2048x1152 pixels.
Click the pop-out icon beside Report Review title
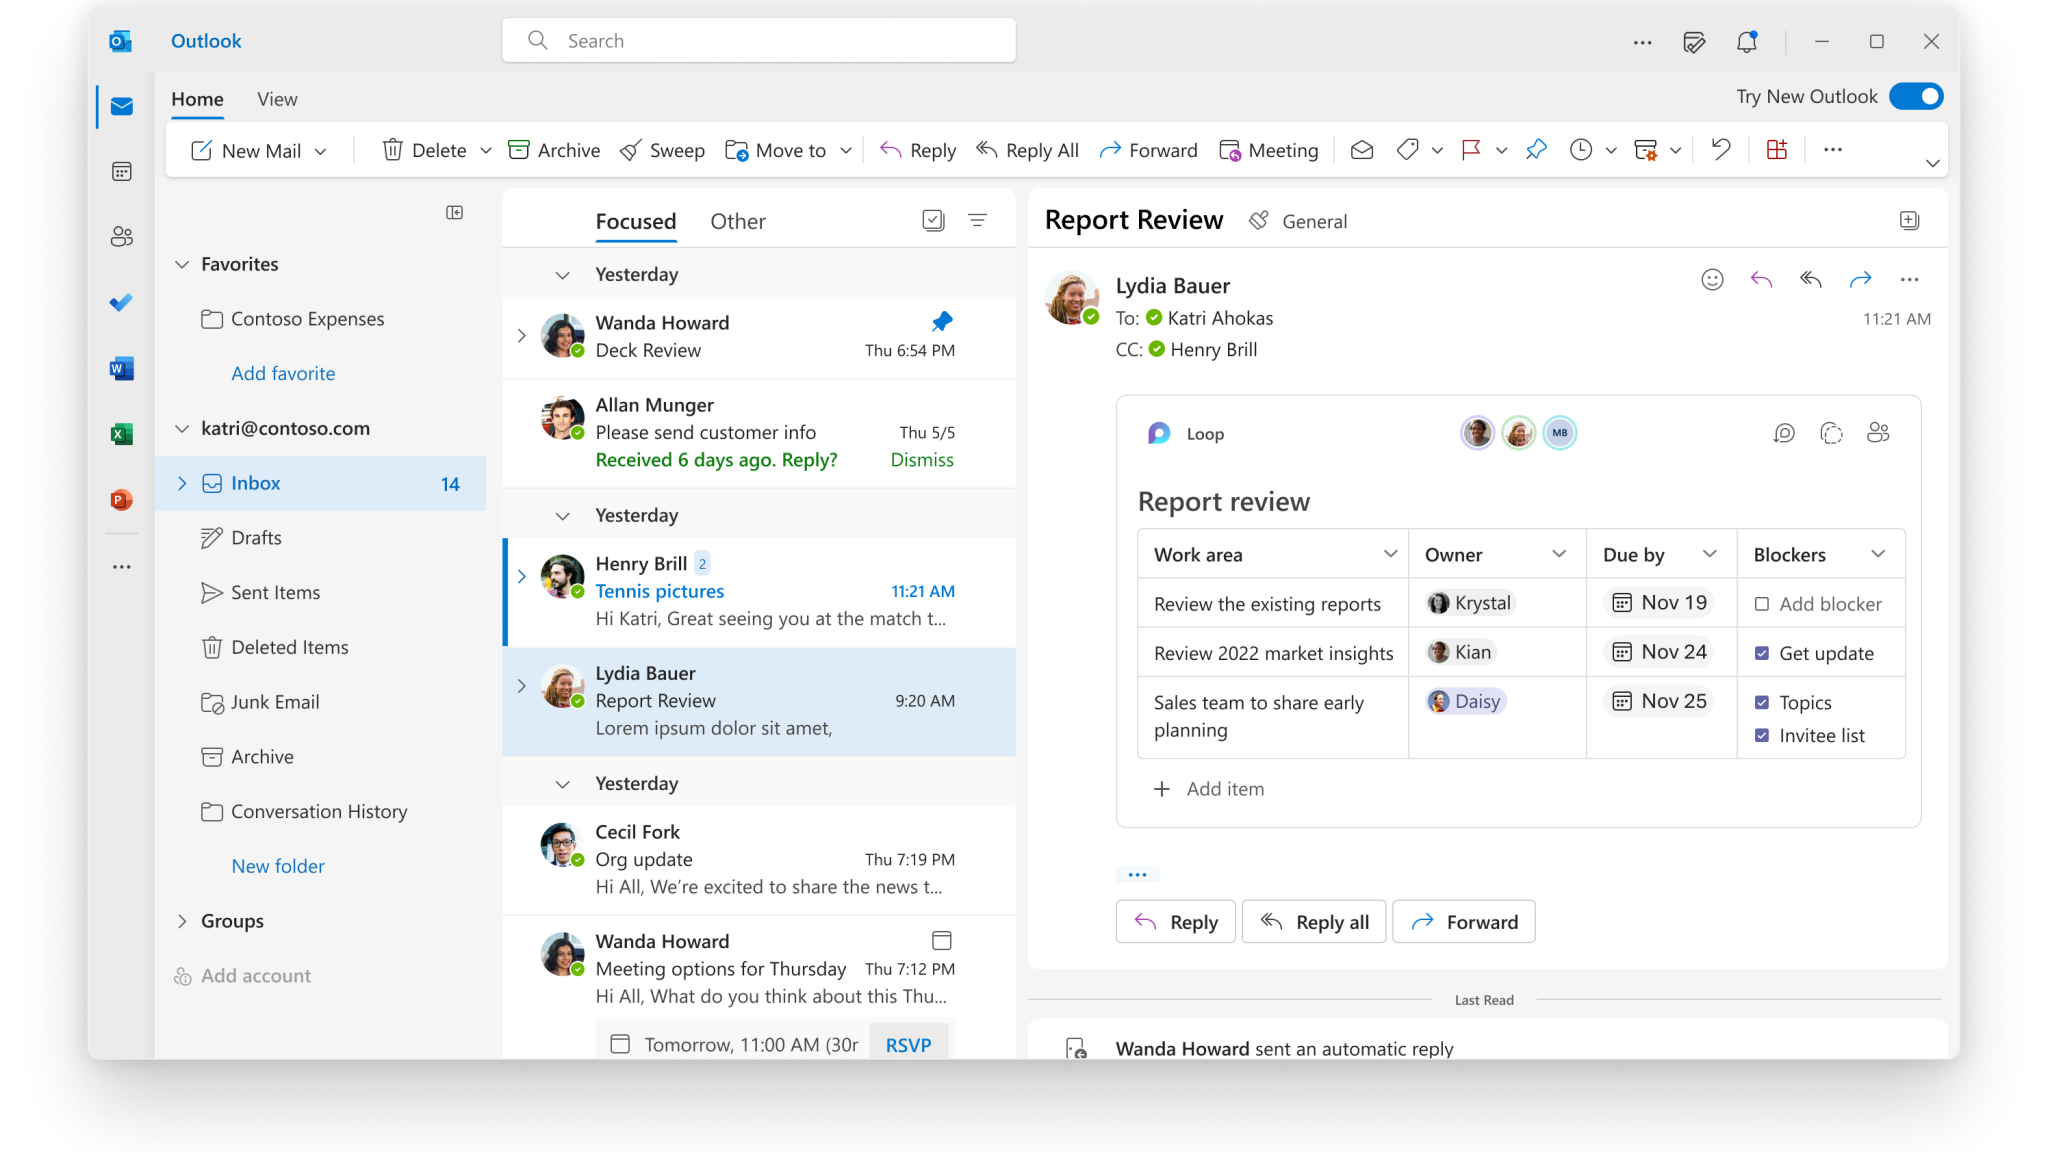point(1909,220)
